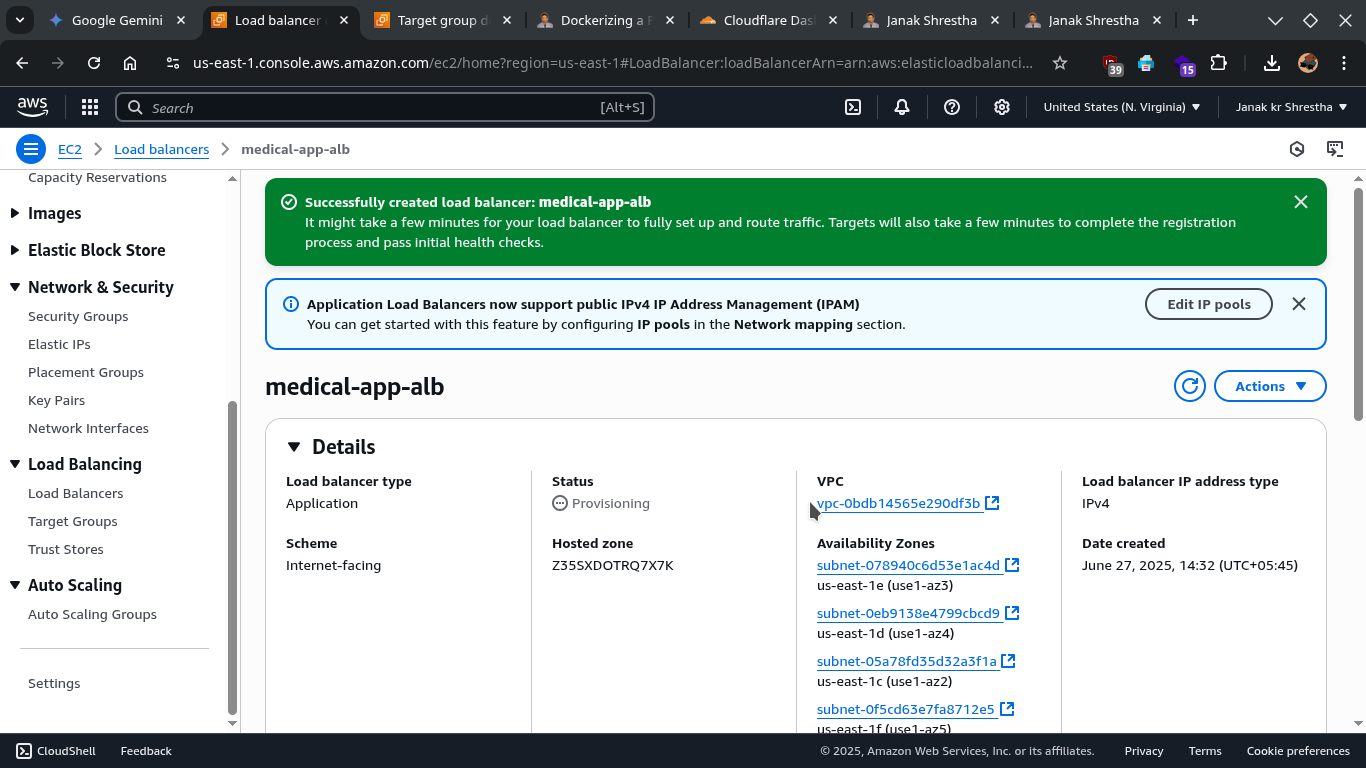
Task: Click the Edit IP pools button
Action: click(x=1208, y=304)
